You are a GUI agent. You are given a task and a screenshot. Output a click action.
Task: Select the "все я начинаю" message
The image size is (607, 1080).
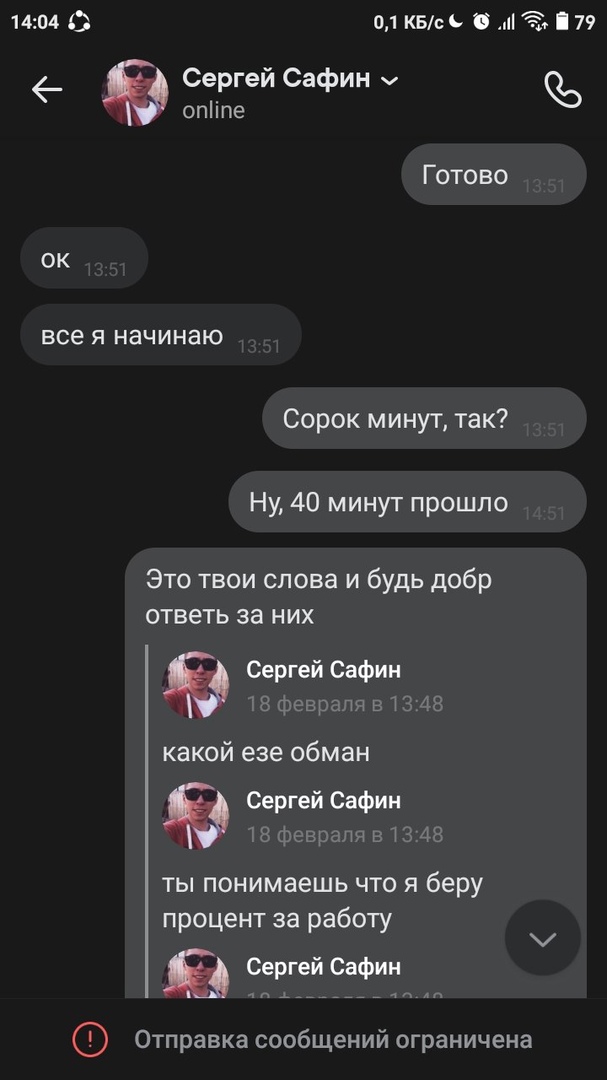coord(161,335)
